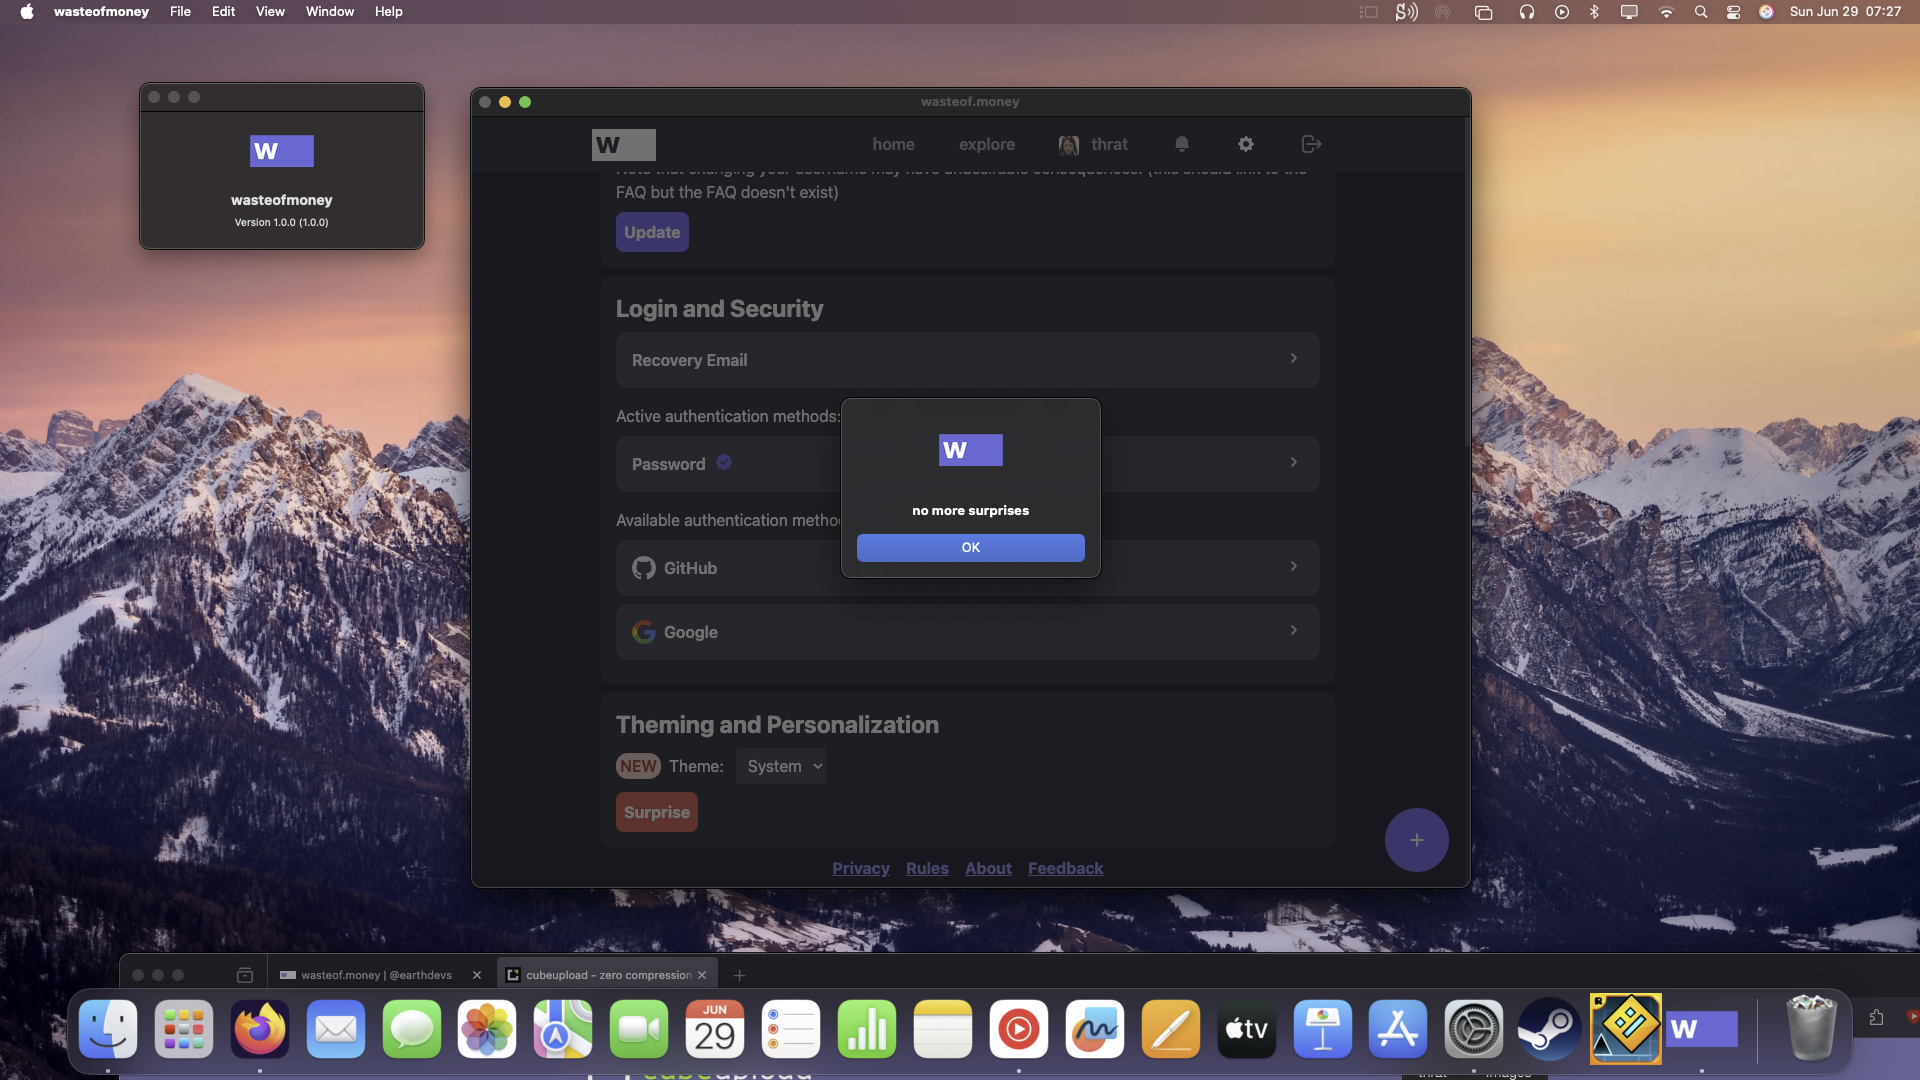Expand the Recovery Email row
This screenshot has width=1920, height=1080.
(967, 360)
